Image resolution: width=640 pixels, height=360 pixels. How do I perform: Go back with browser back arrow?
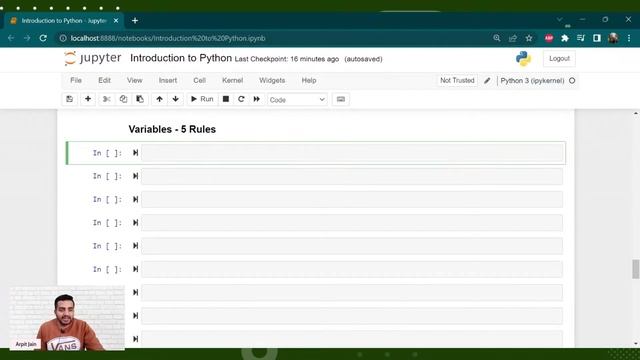(x=11, y=38)
